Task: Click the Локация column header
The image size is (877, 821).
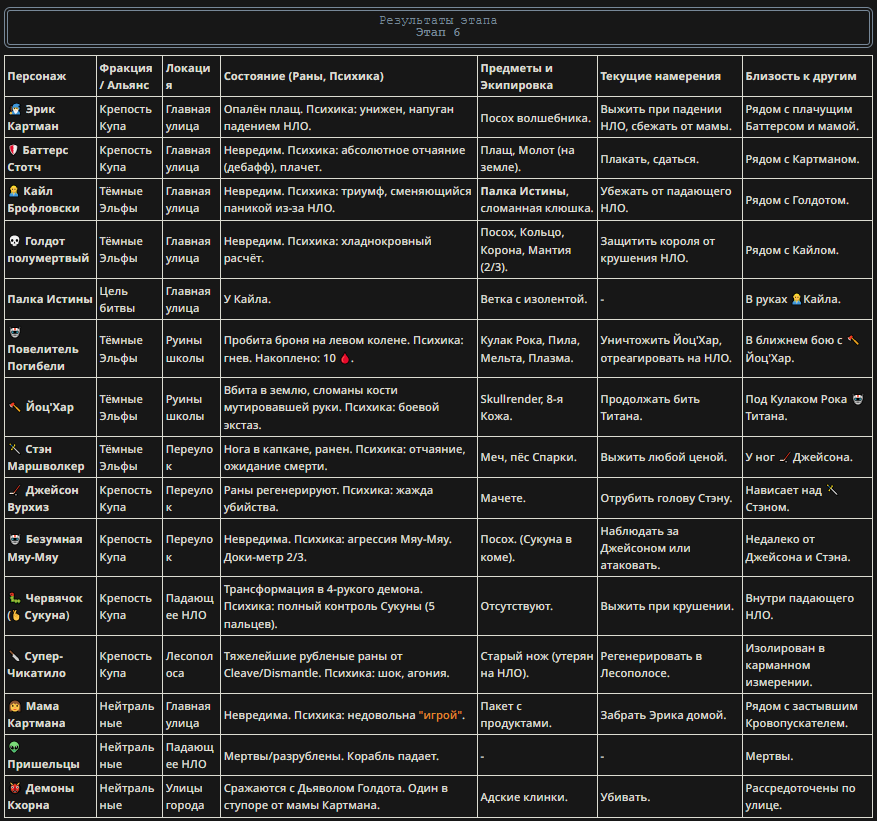Action: point(191,76)
